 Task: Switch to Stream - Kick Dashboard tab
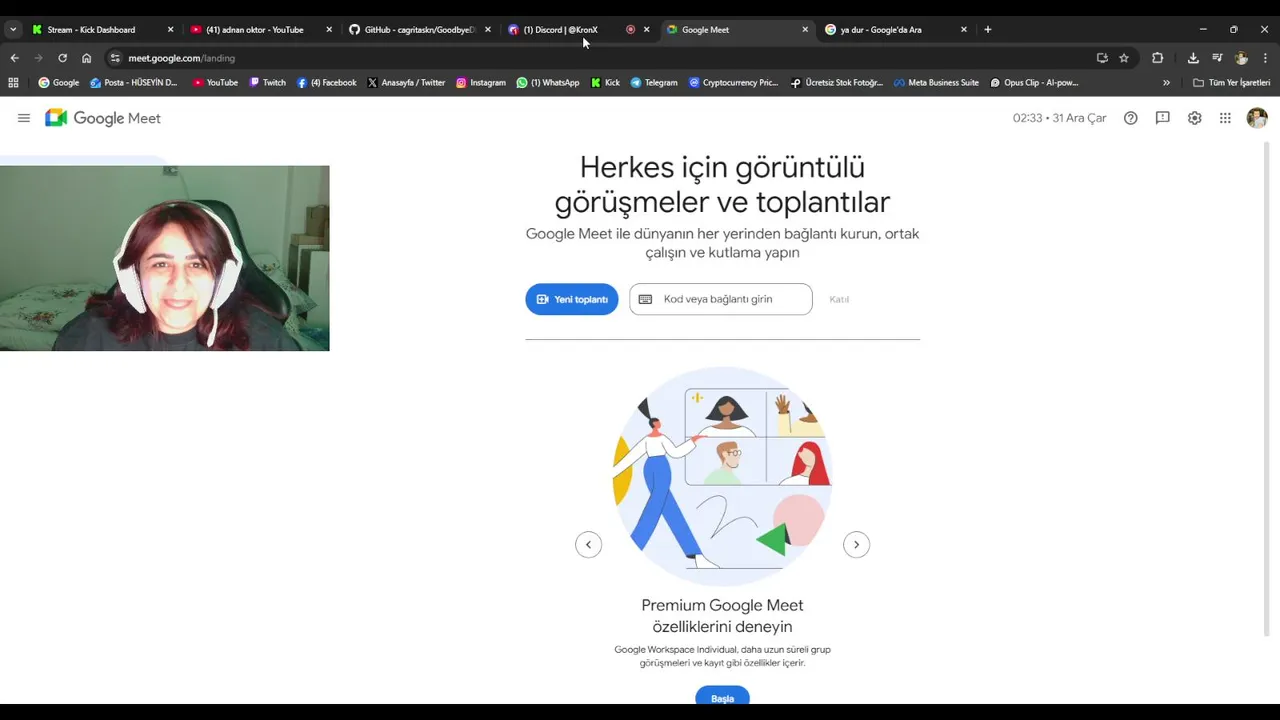(x=91, y=30)
